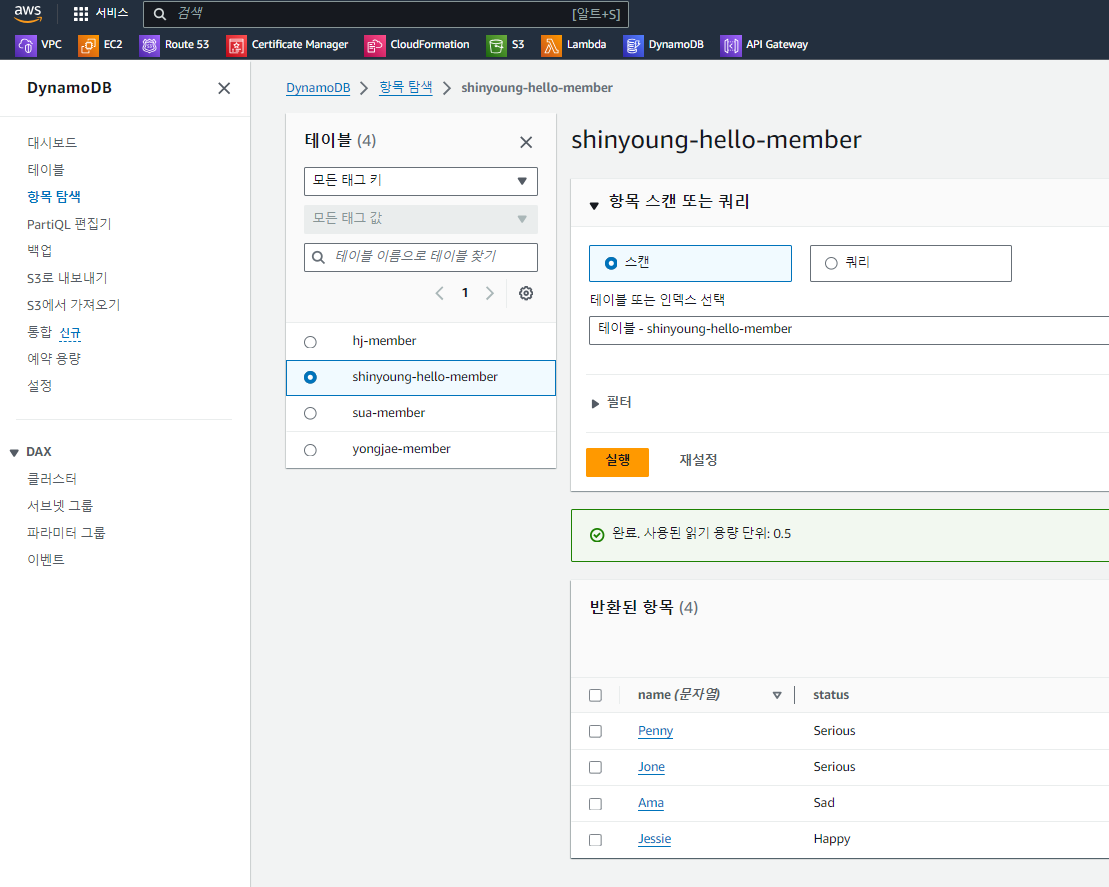Click the Certificate Manager shortcut icon

(236, 45)
